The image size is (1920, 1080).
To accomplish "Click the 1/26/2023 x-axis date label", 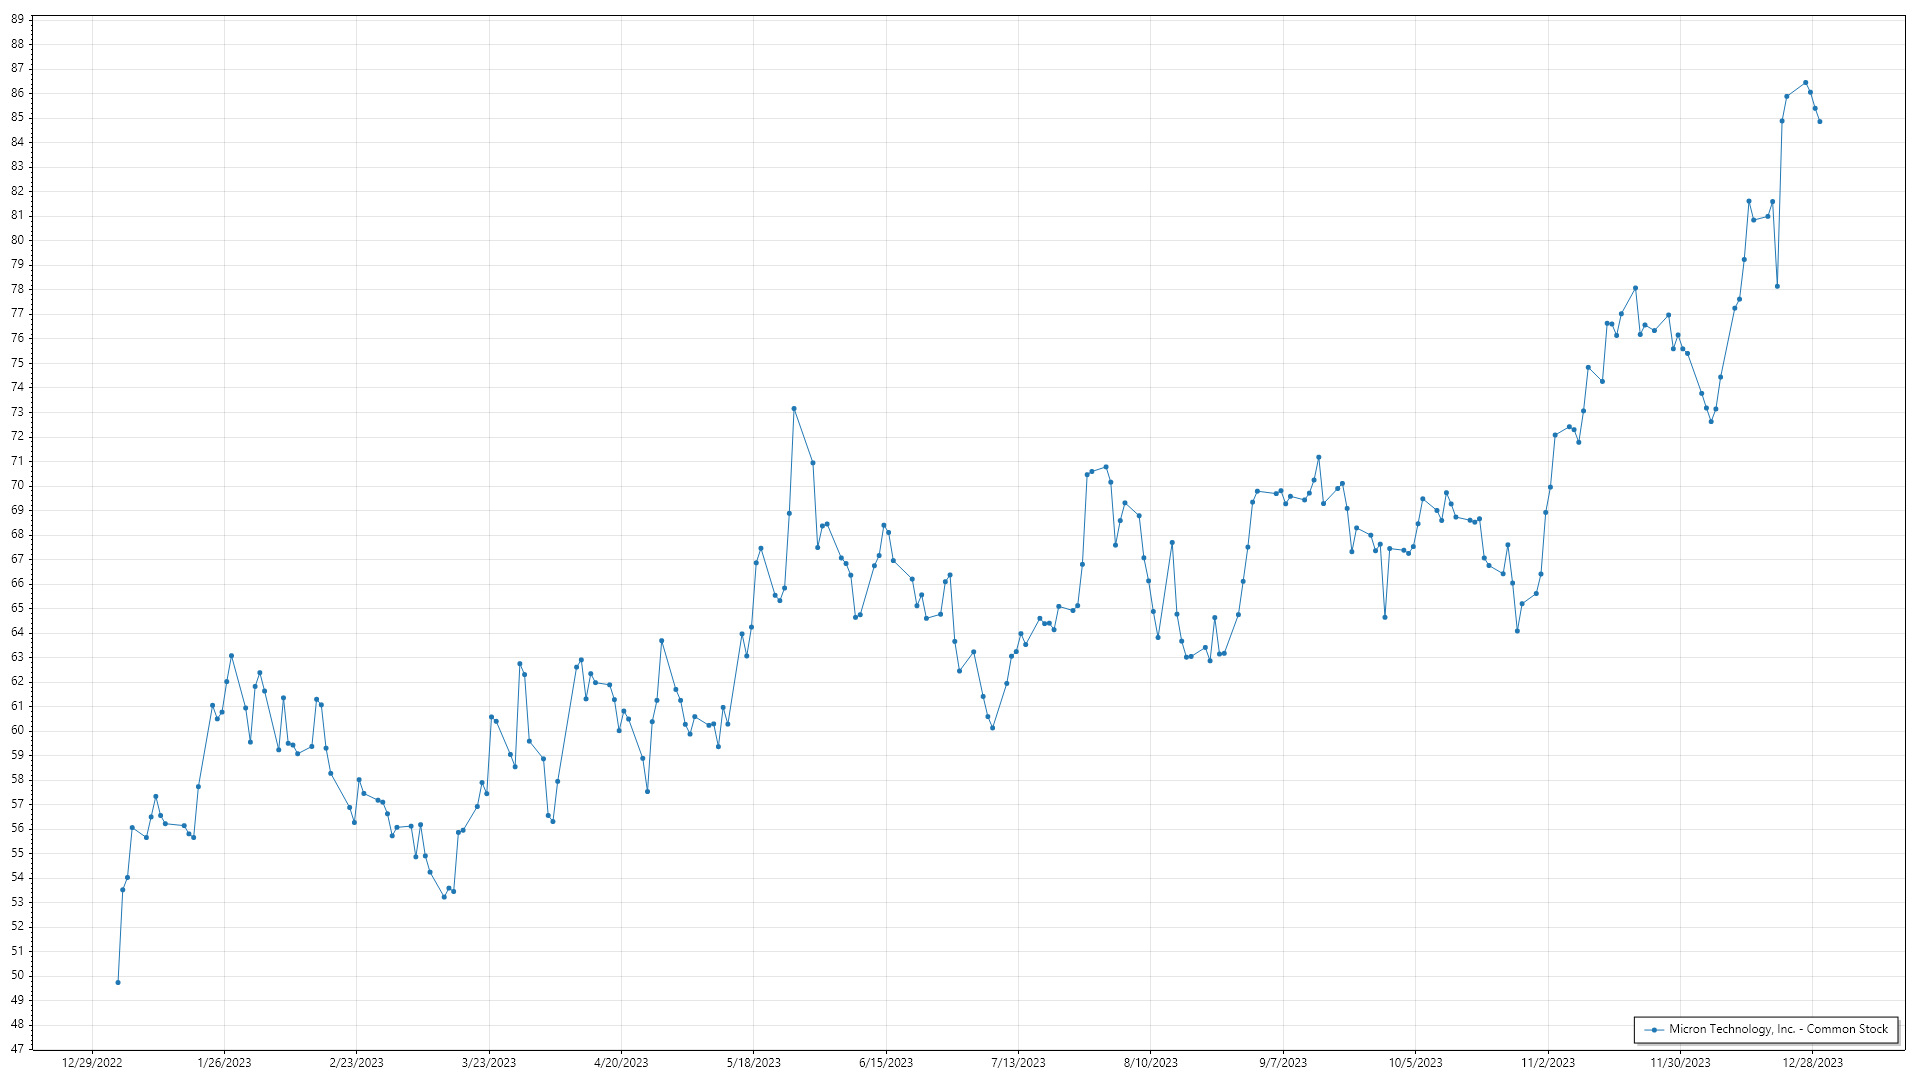I will (x=224, y=1063).
